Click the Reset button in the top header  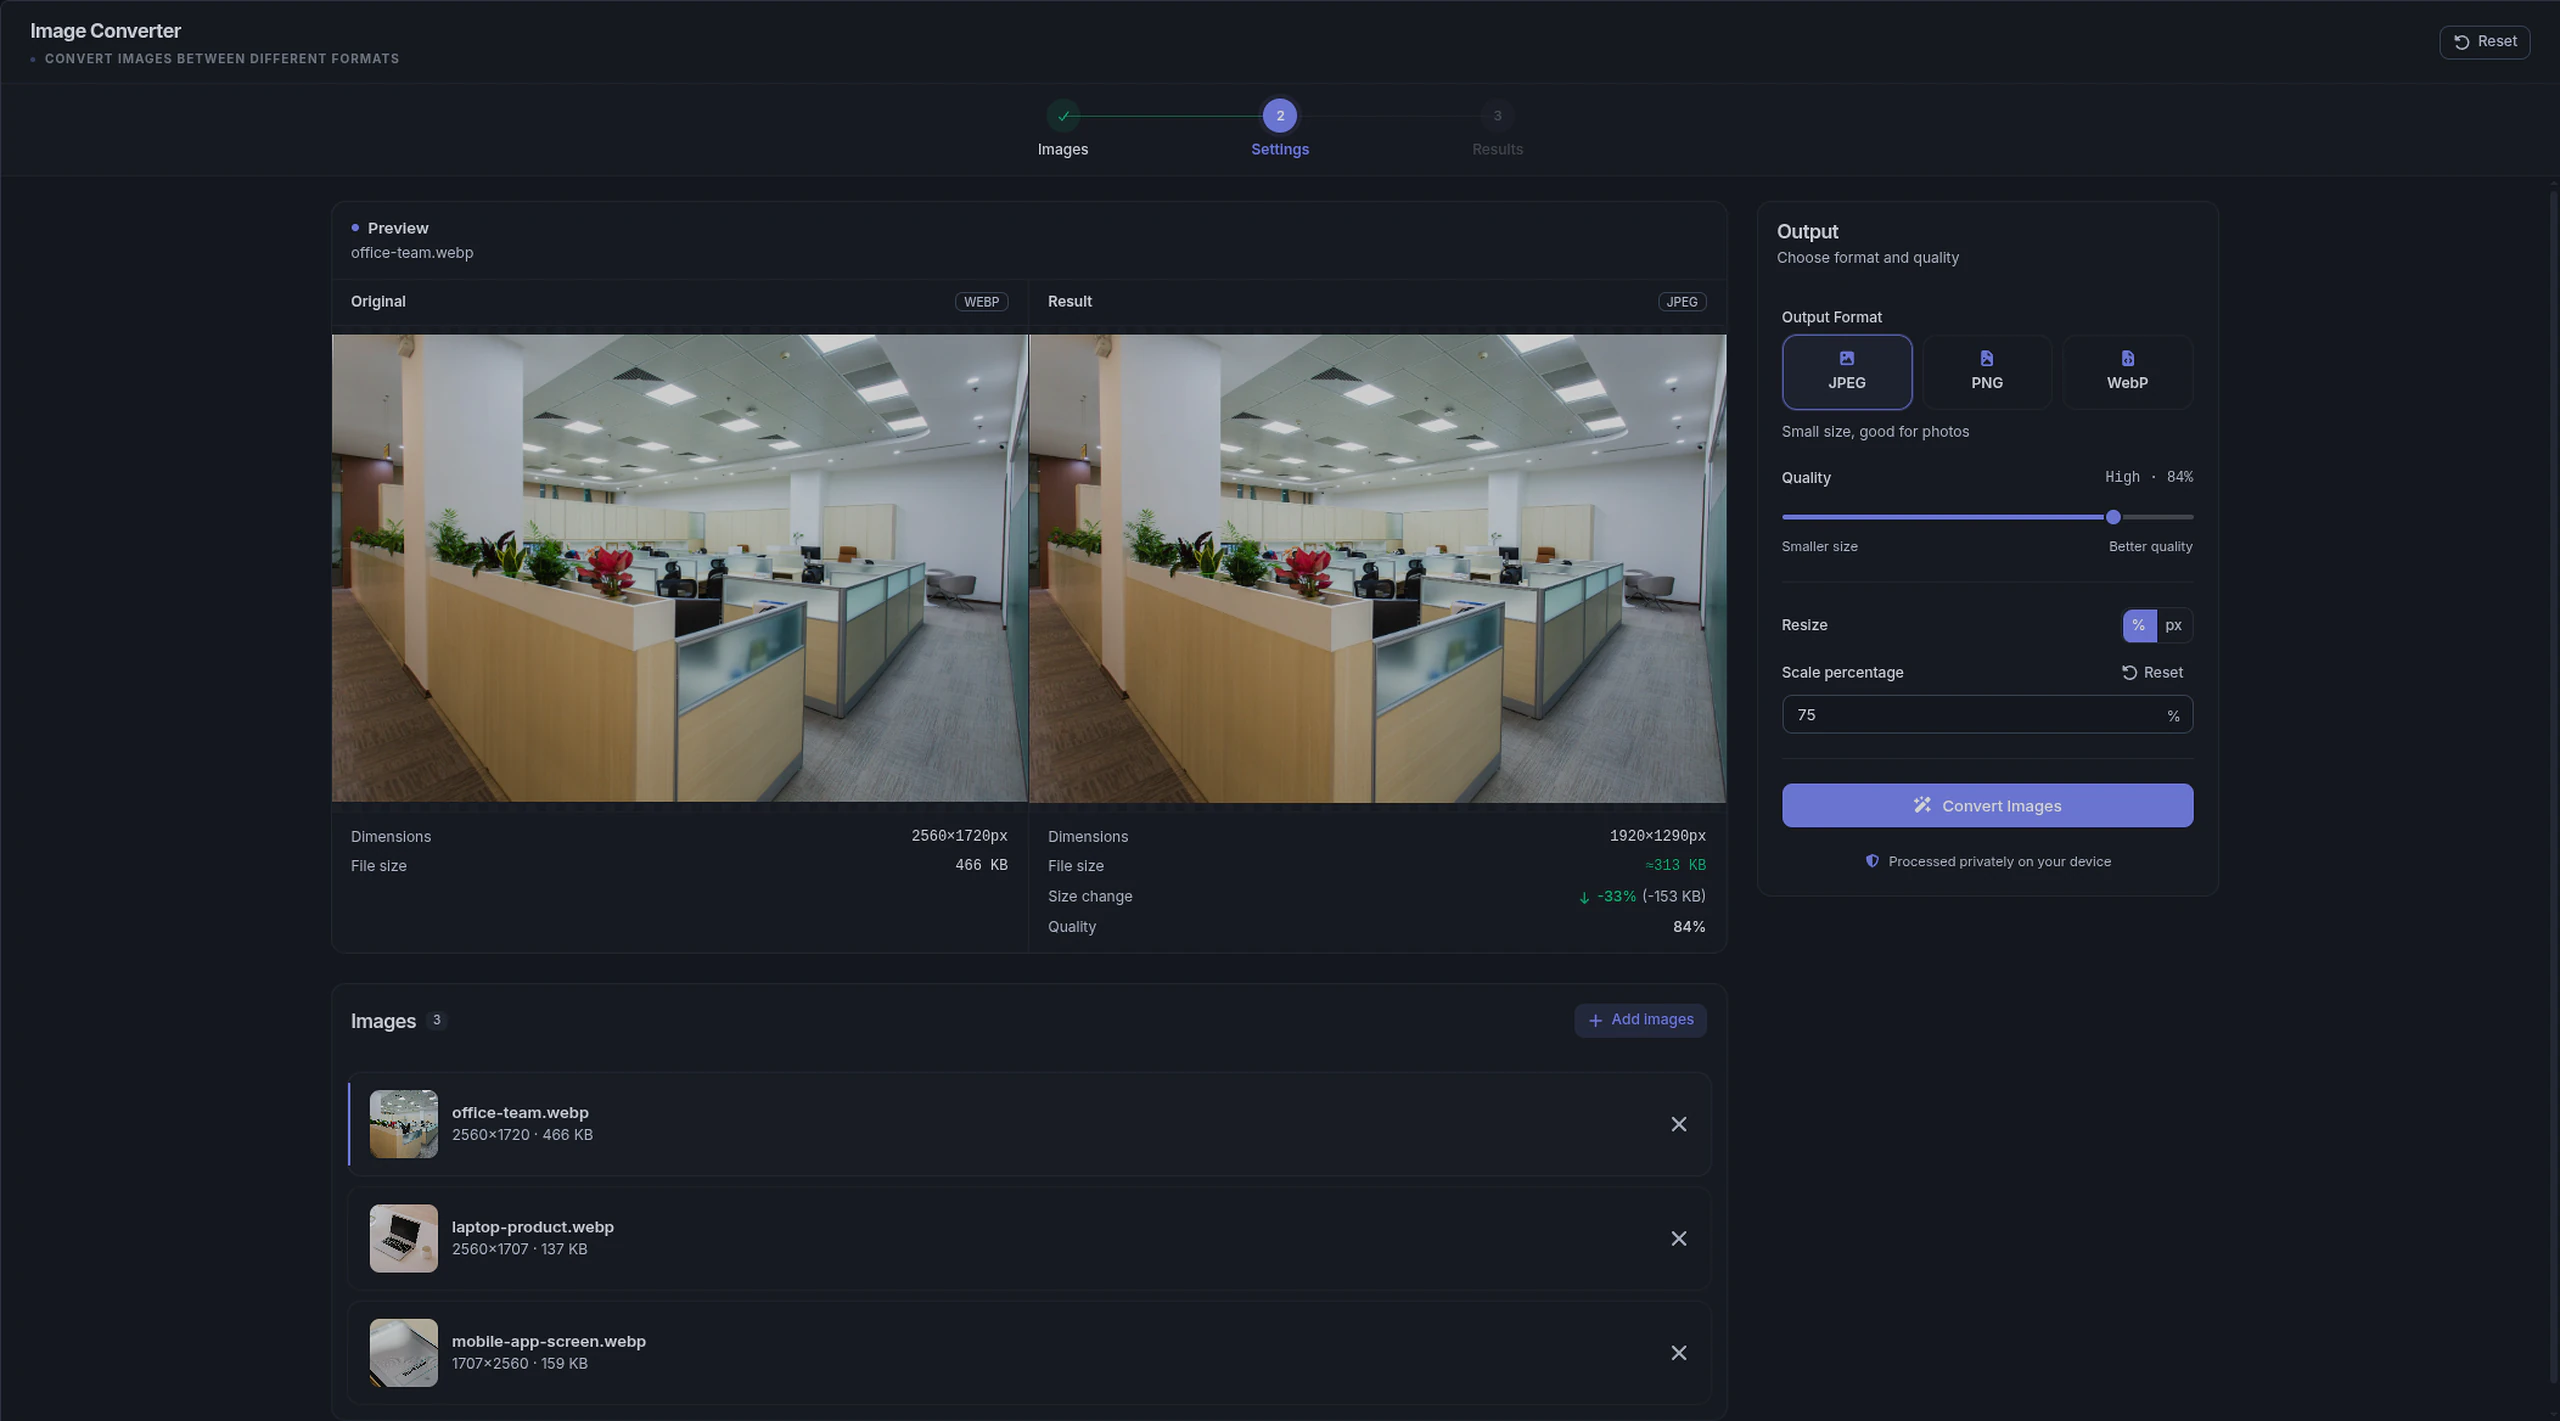pyautogui.click(x=2484, y=42)
